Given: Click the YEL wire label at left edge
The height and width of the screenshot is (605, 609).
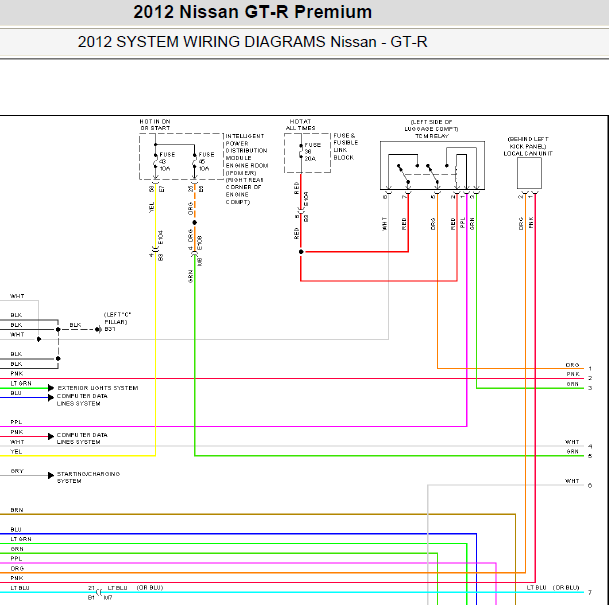Looking at the screenshot, I should tap(16, 452).
